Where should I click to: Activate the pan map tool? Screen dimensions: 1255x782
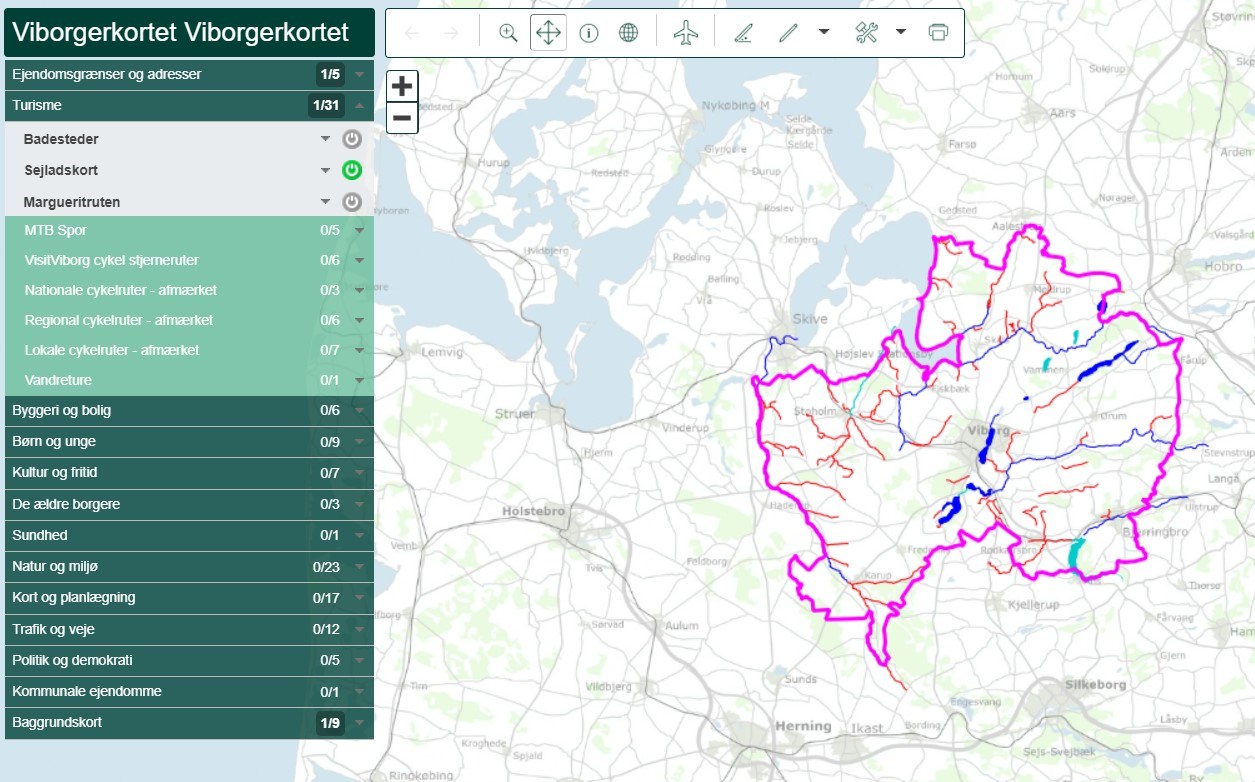[x=548, y=33]
